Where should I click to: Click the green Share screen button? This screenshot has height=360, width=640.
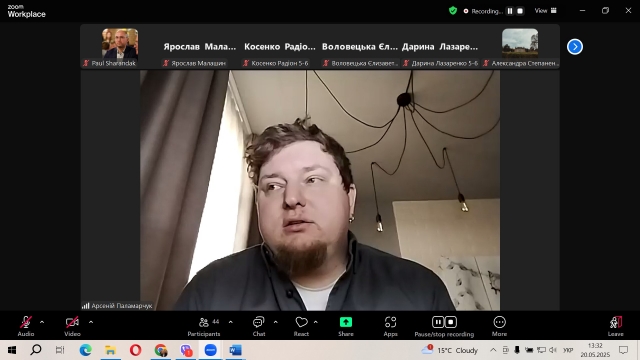pyautogui.click(x=346, y=326)
